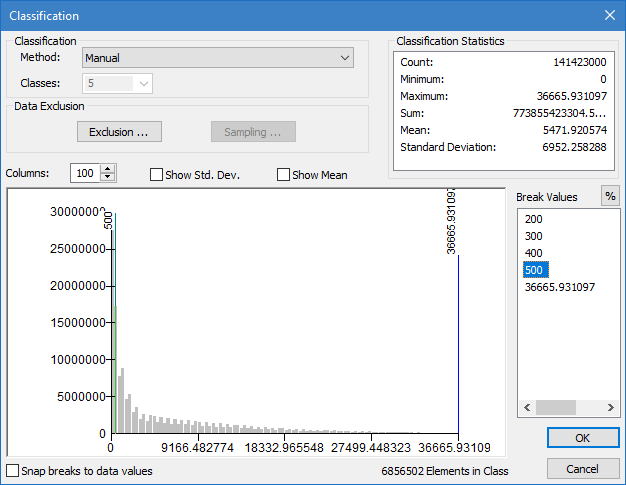Increase Columns count with up arrow

tap(108, 169)
